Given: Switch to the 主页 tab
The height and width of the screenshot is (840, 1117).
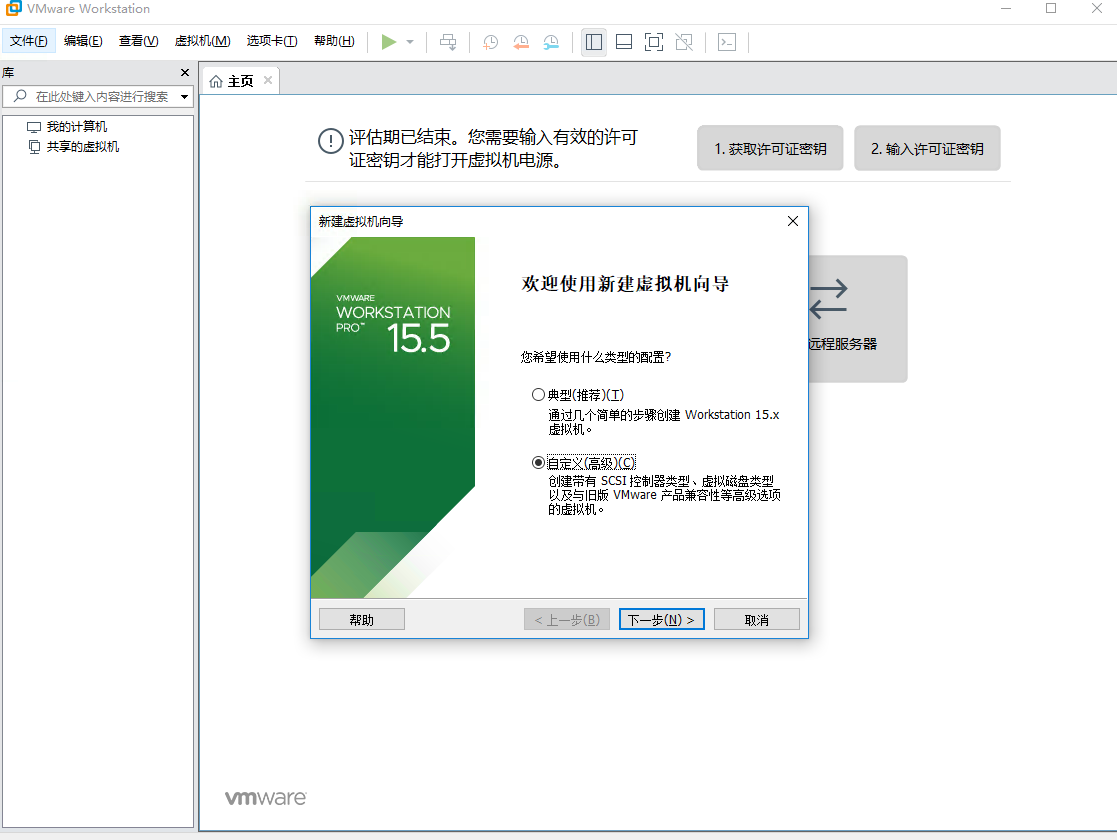Looking at the screenshot, I should point(240,81).
